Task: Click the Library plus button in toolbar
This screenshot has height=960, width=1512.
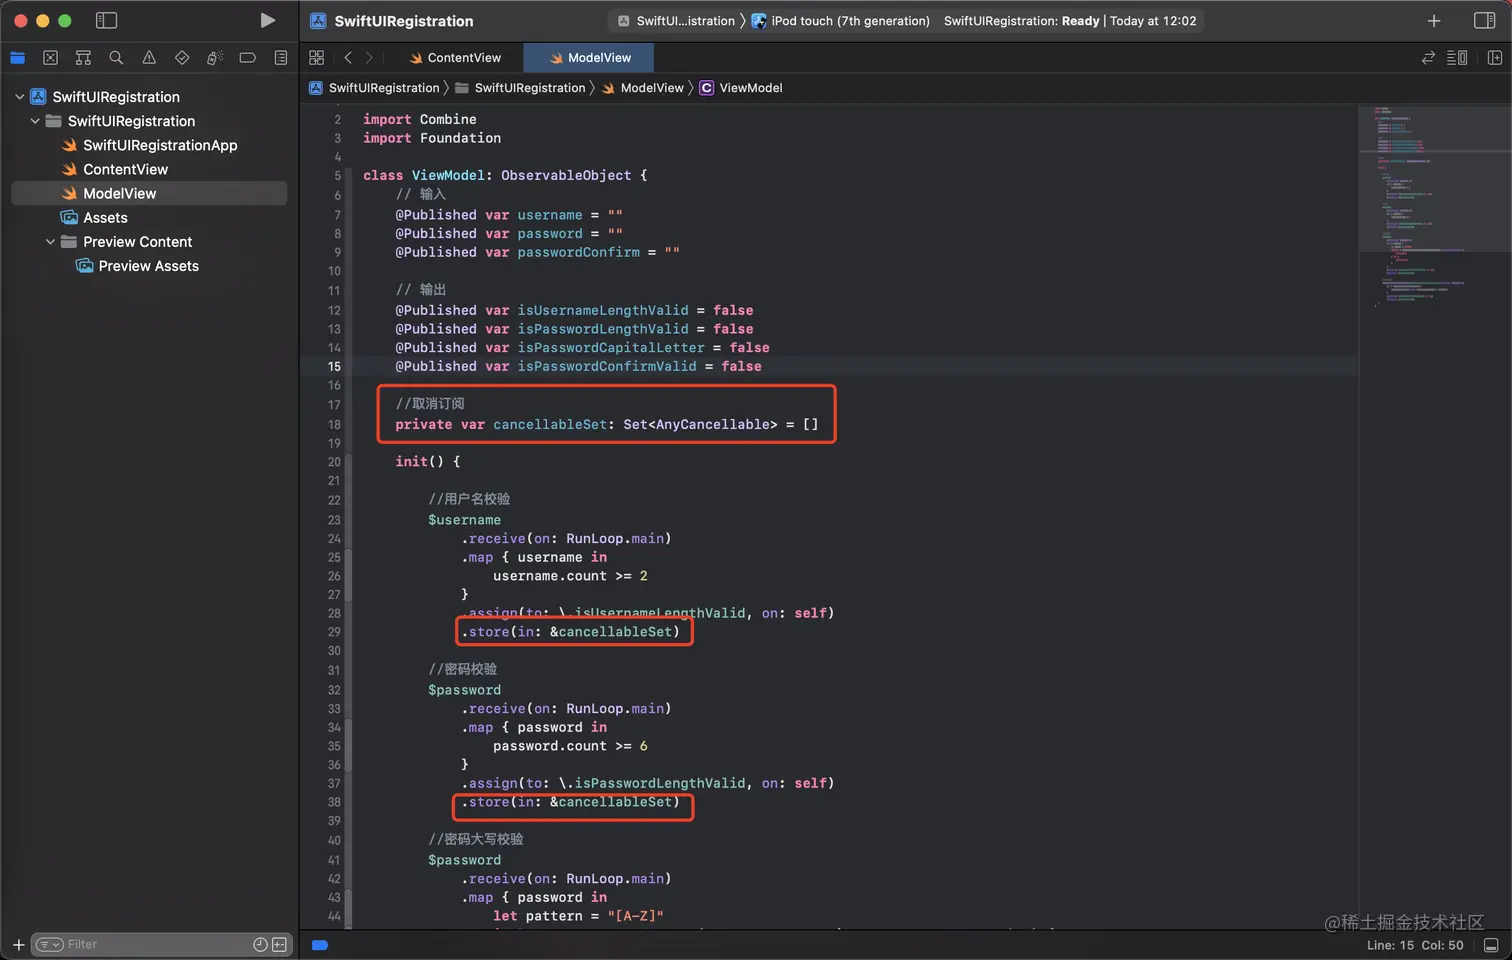Action: pyautogui.click(x=1434, y=20)
